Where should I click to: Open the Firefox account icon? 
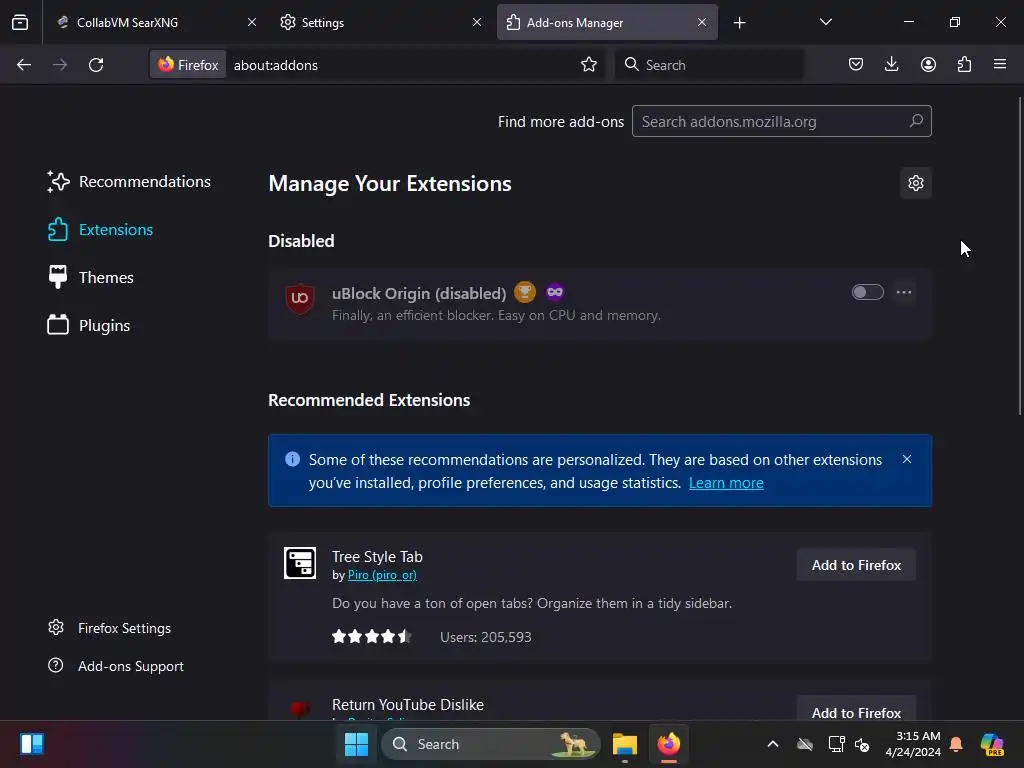pos(928,64)
